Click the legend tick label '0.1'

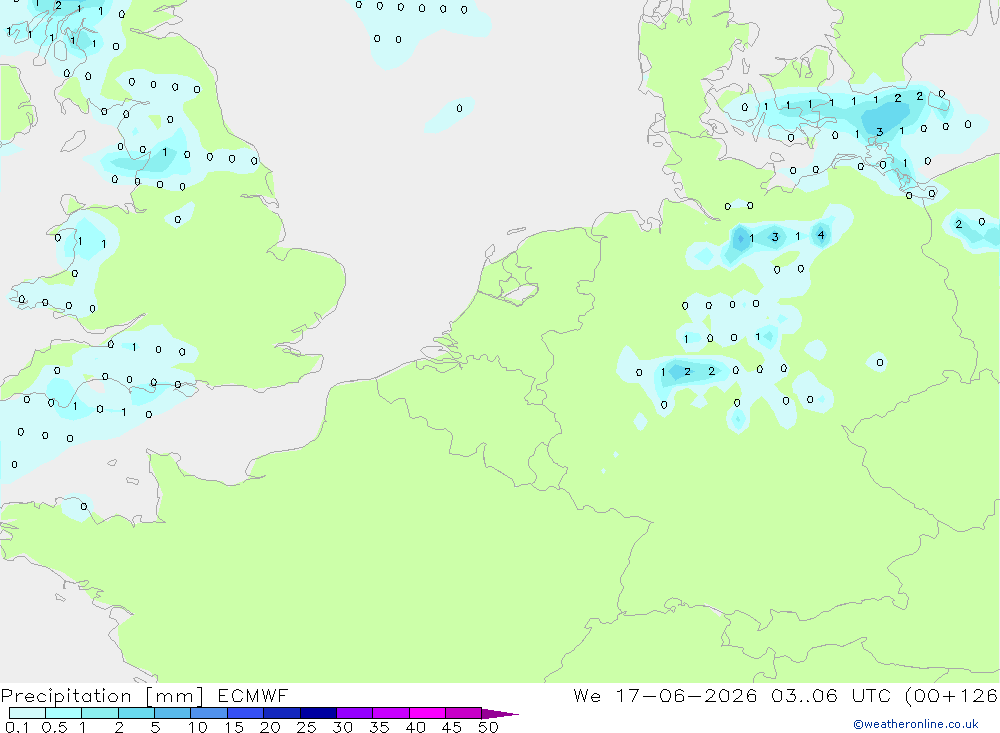pos(17,727)
